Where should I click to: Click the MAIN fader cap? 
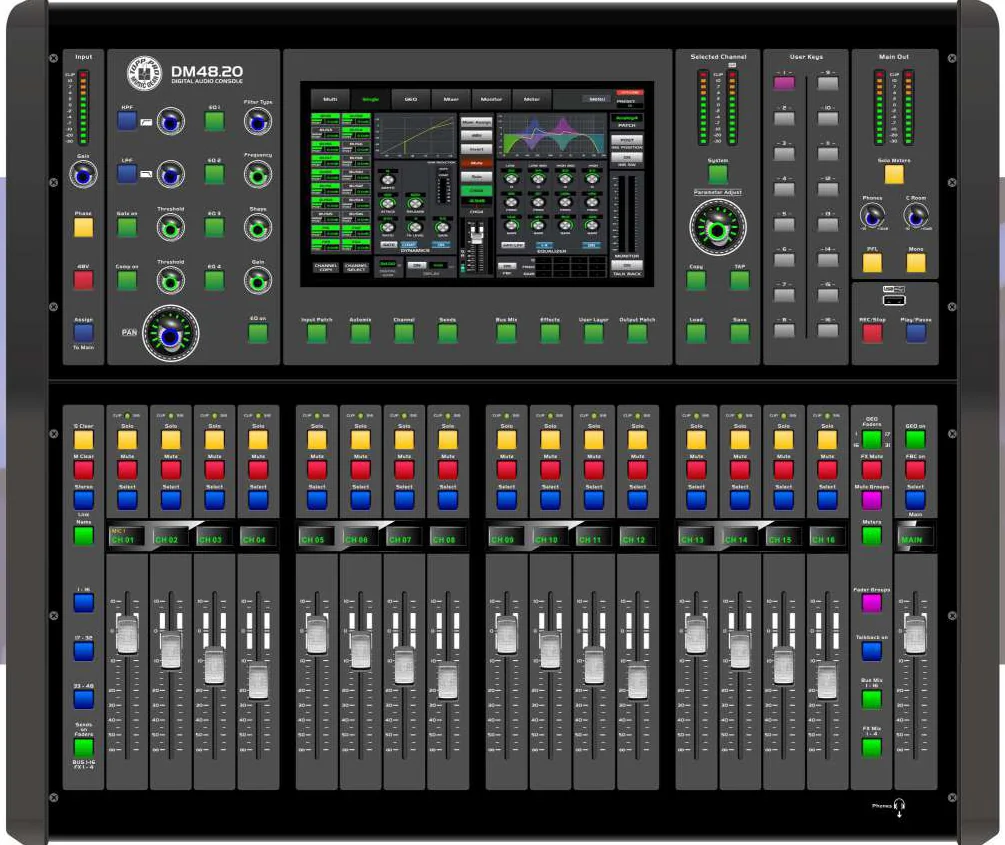pos(915,635)
